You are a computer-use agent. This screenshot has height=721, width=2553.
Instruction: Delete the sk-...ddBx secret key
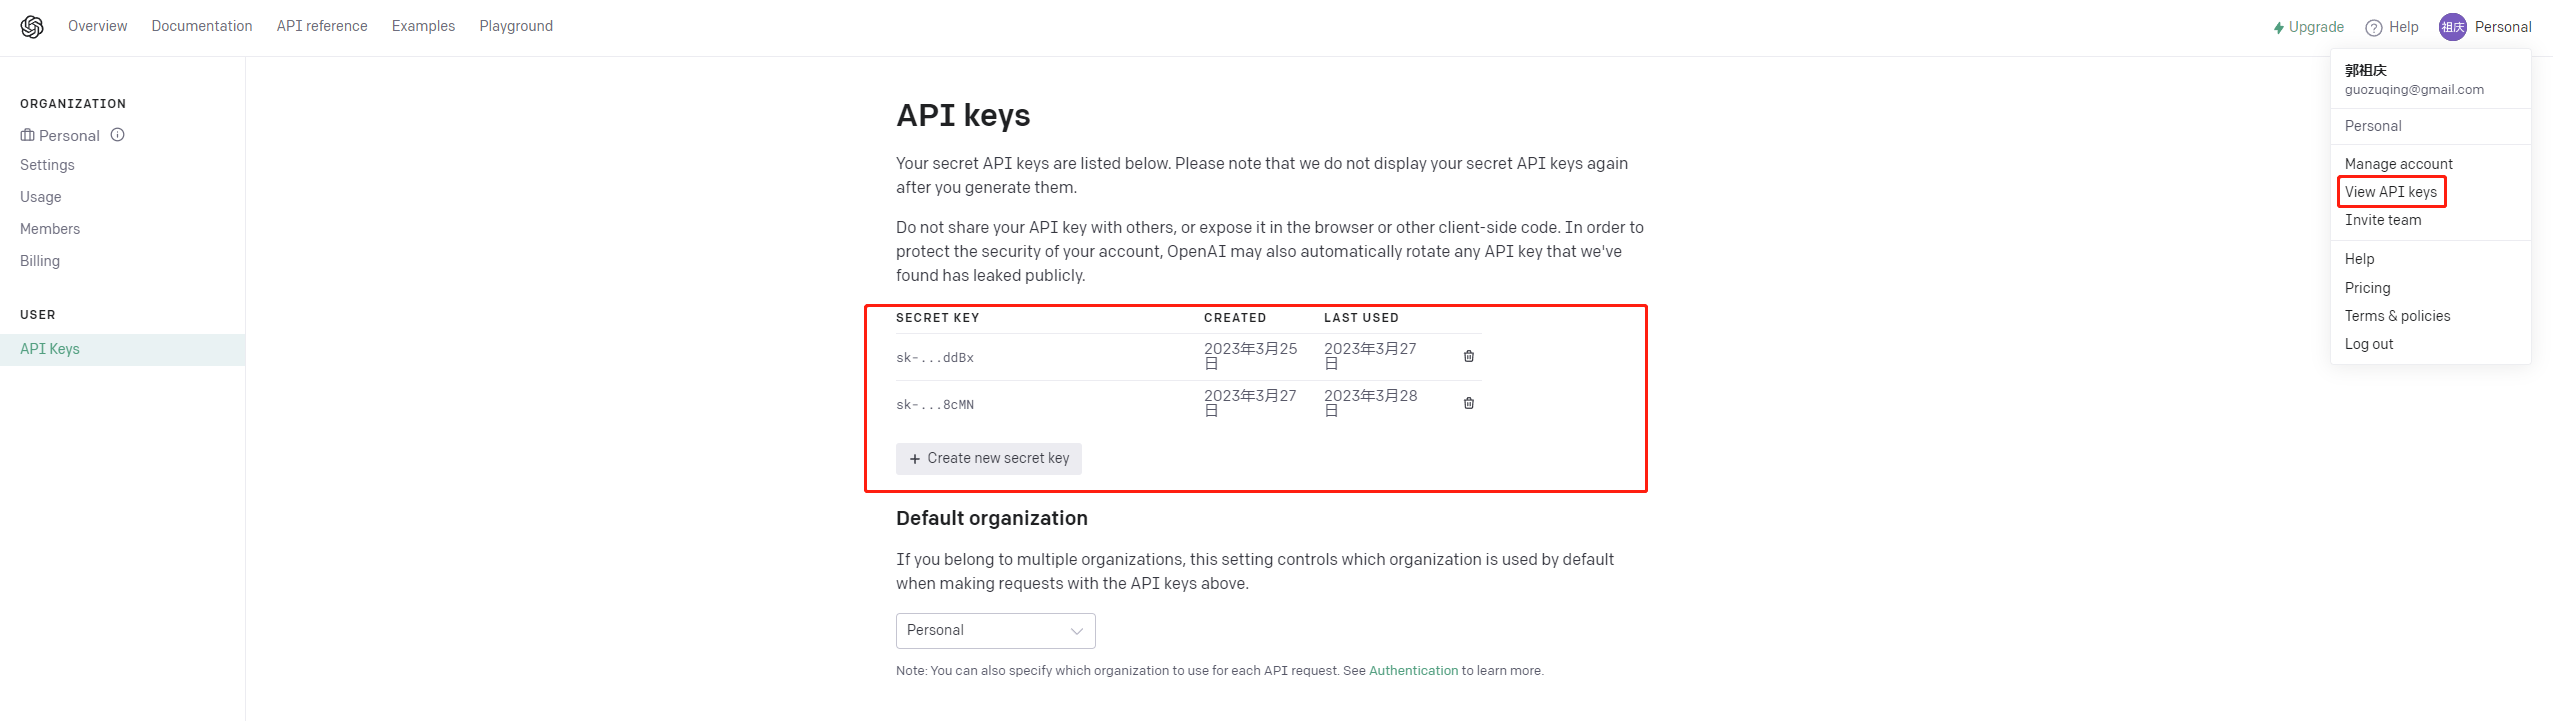click(x=1469, y=356)
